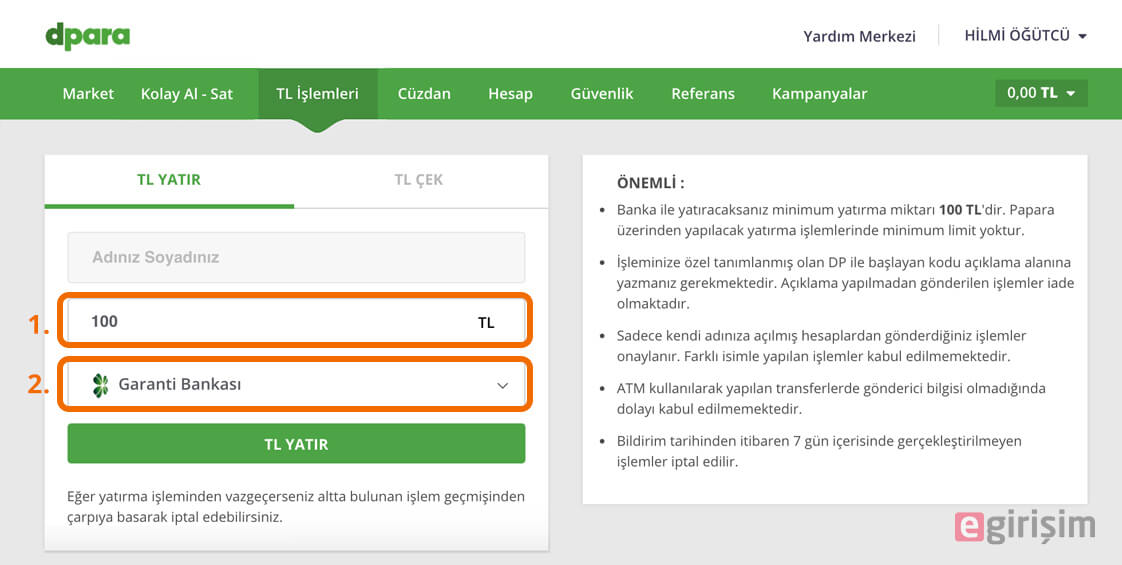
Task: Click the Garanti Bankası clover icon
Action: 101,385
